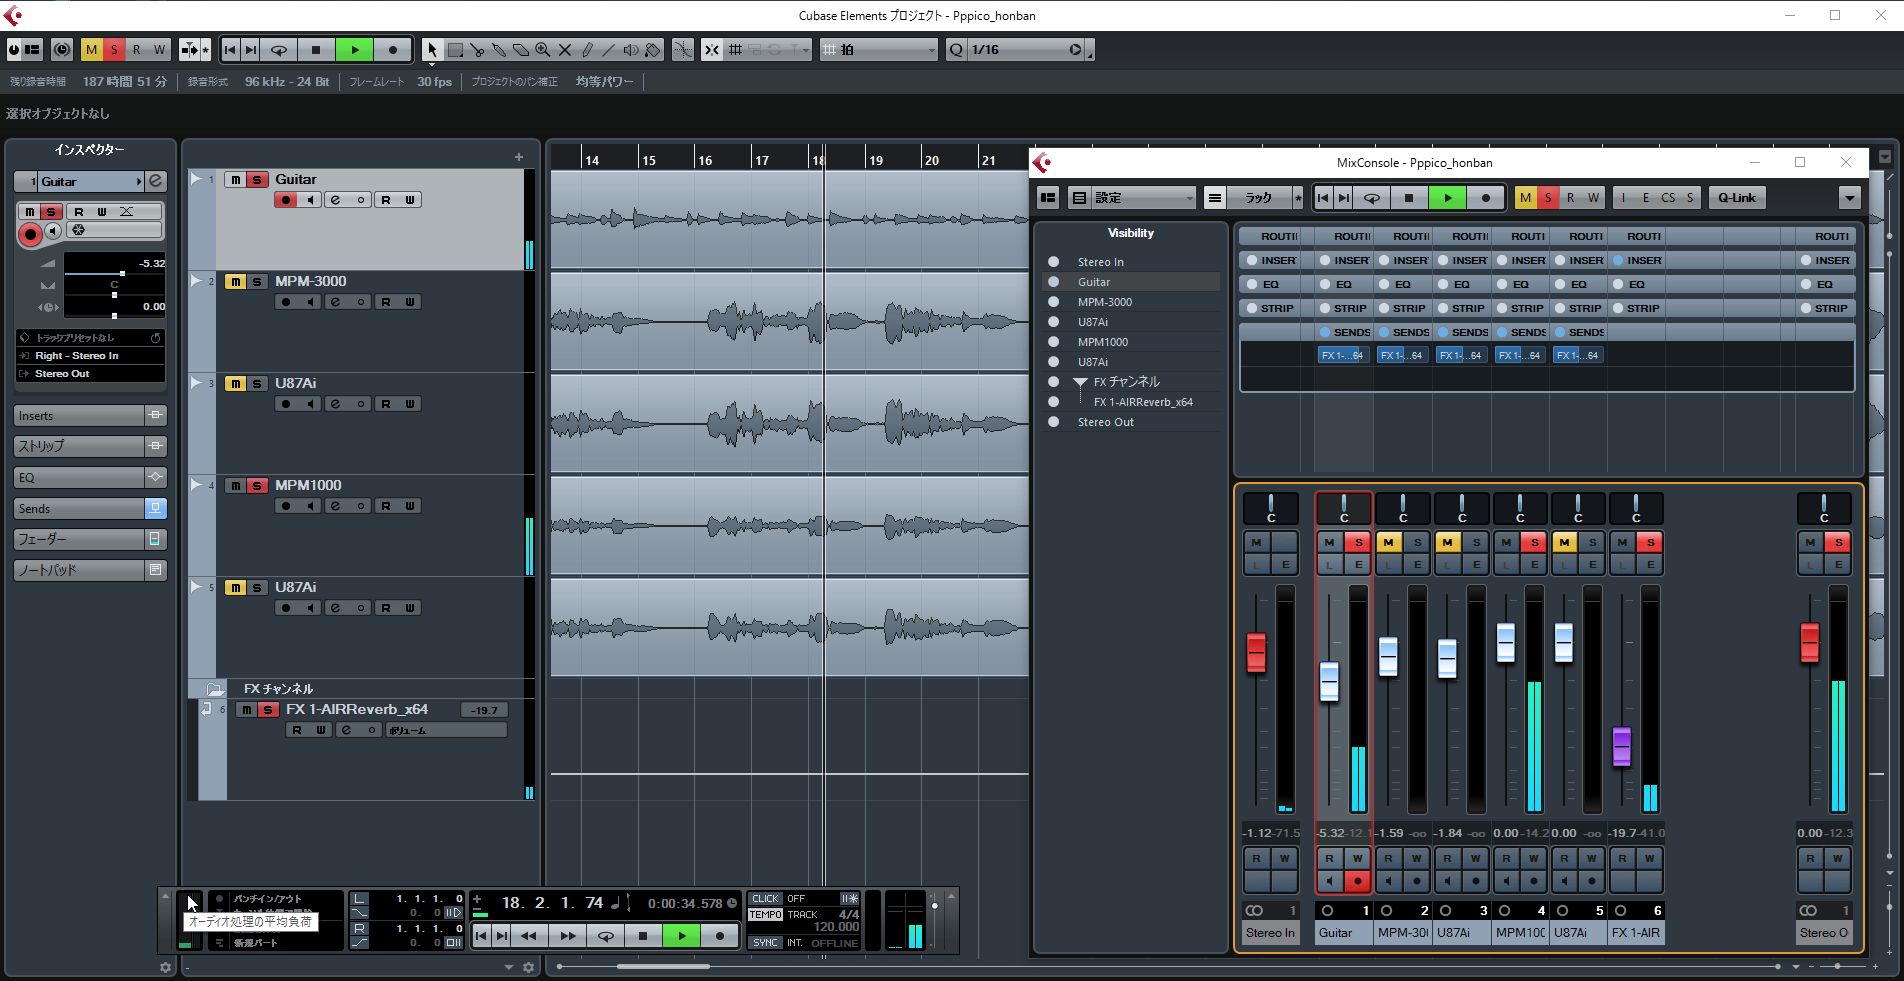Open Constrain Delay Compensation clock icon
This screenshot has height=981, width=1904.
(62, 50)
